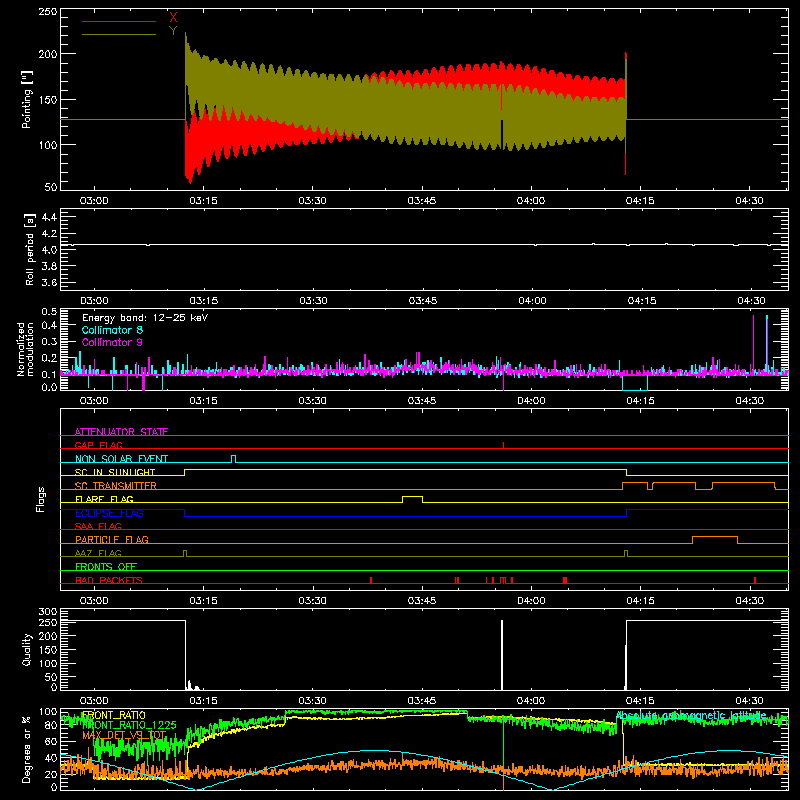Click the PARTICLE_FLAG label

coord(112,539)
